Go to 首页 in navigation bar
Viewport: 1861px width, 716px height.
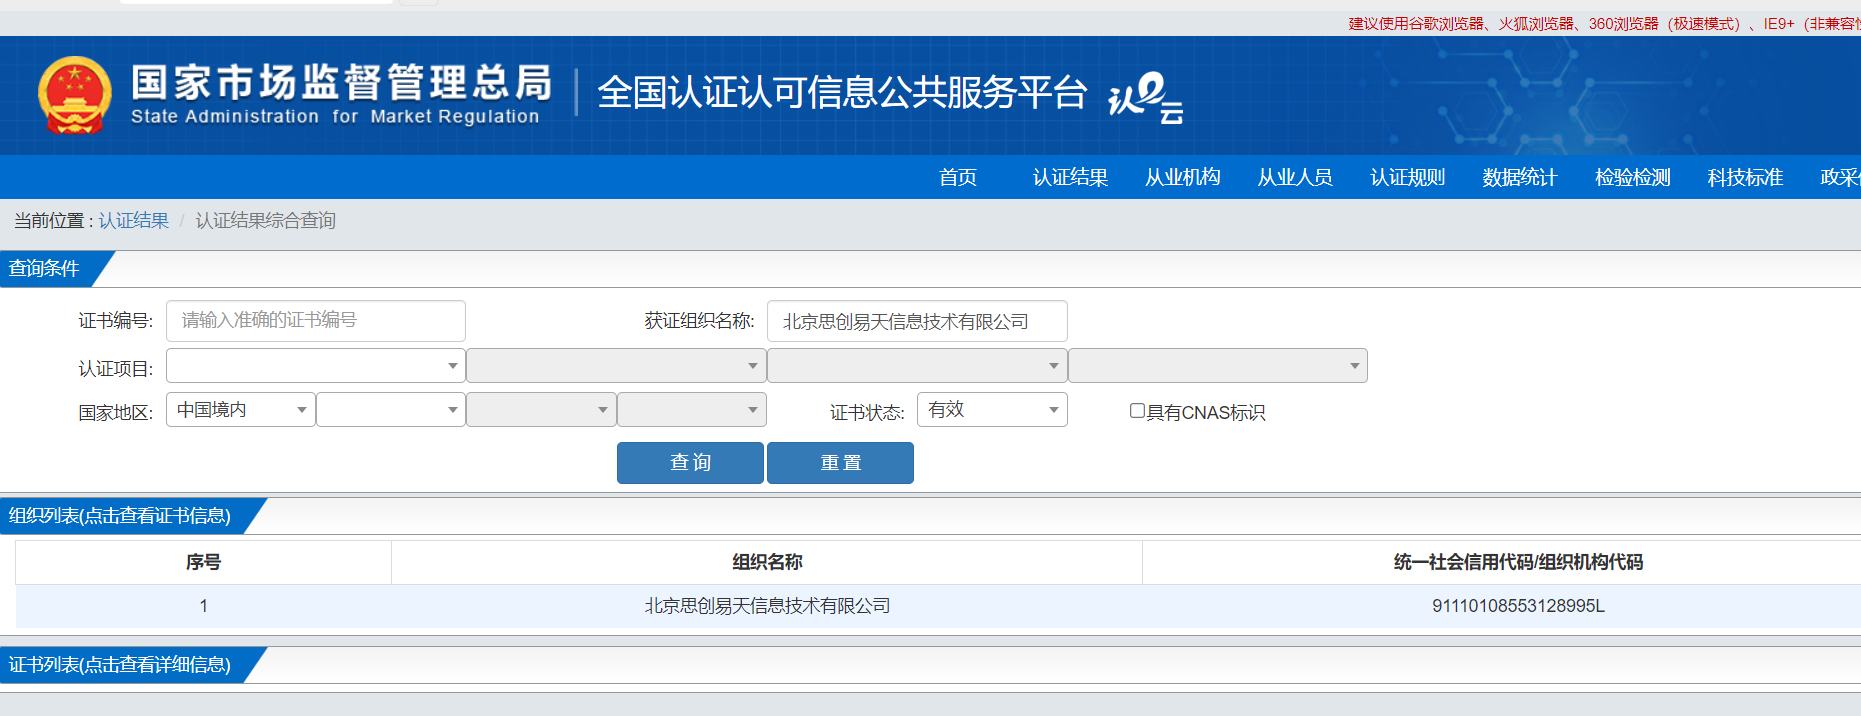click(x=957, y=177)
